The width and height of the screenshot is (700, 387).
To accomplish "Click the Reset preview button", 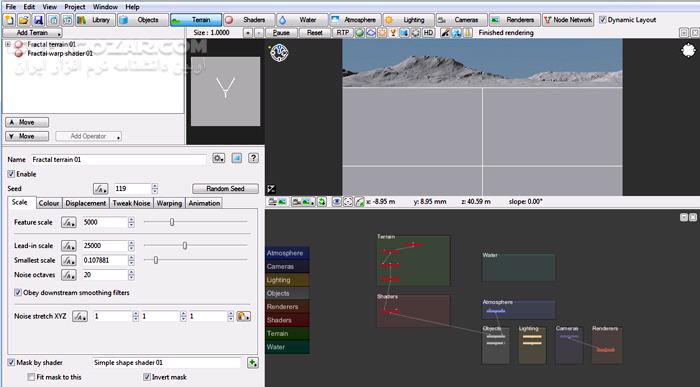I will click(314, 33).
